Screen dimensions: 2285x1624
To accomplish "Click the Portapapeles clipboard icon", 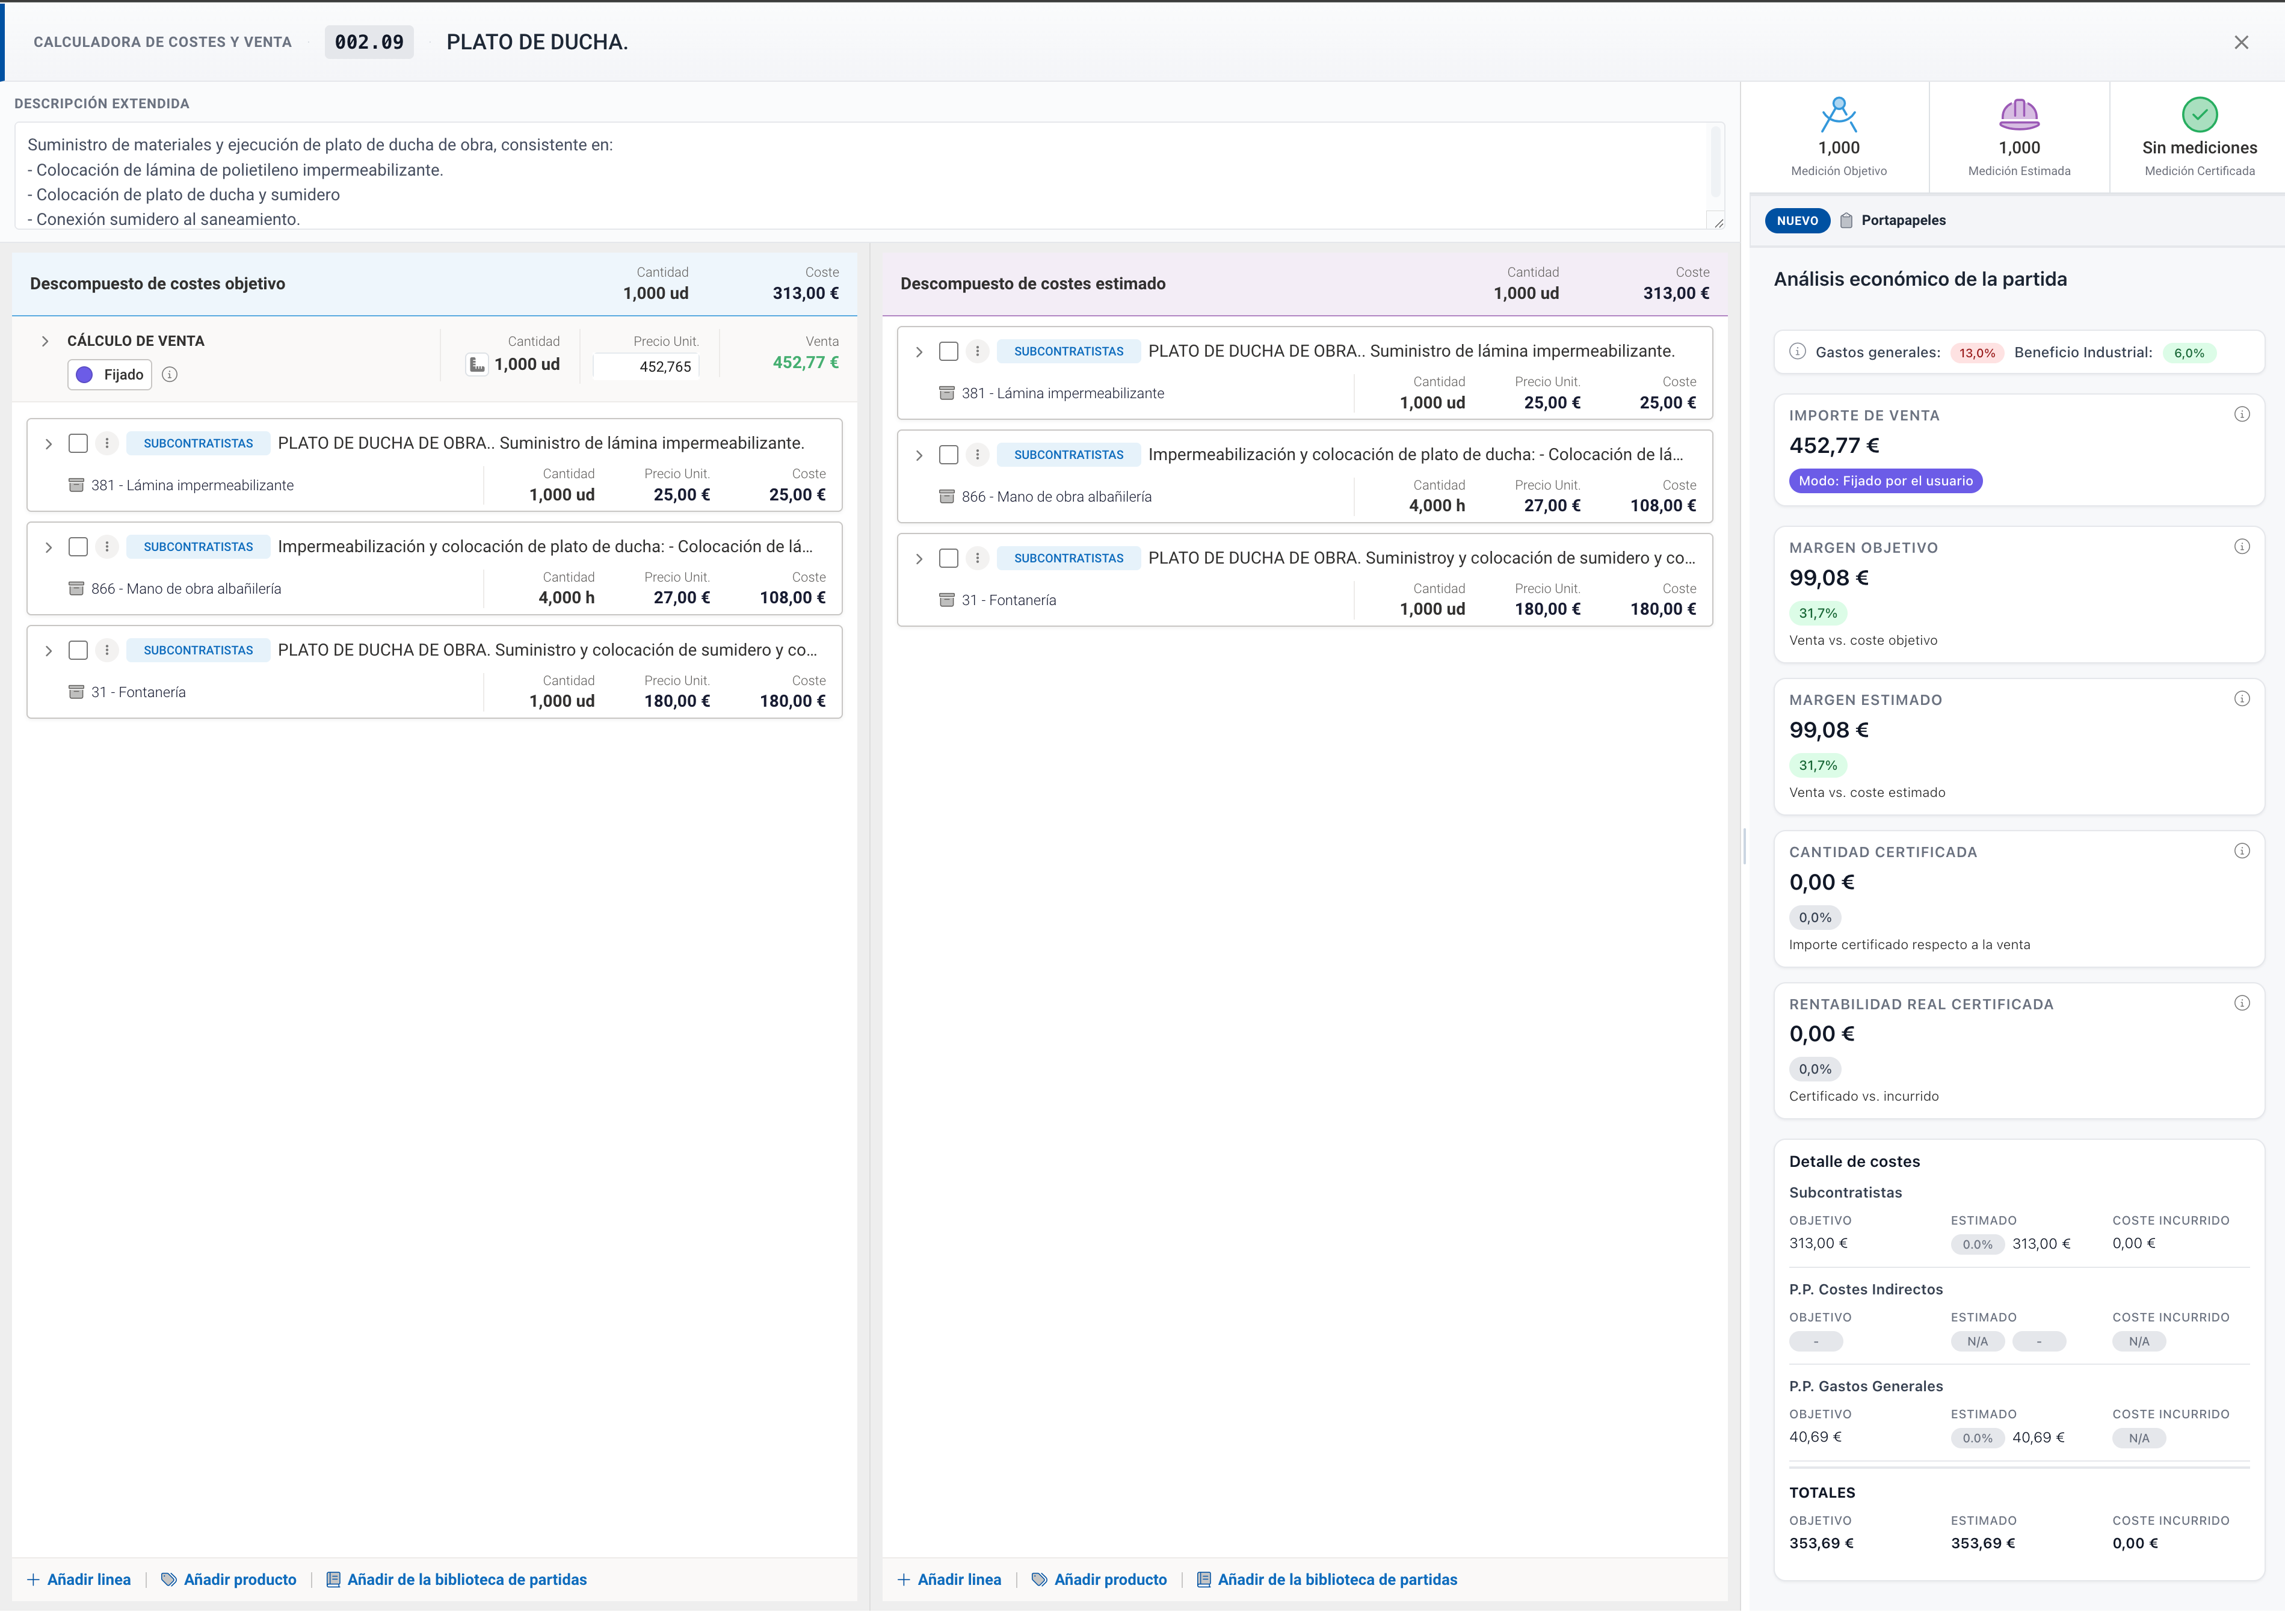I will coord(1846,221).
